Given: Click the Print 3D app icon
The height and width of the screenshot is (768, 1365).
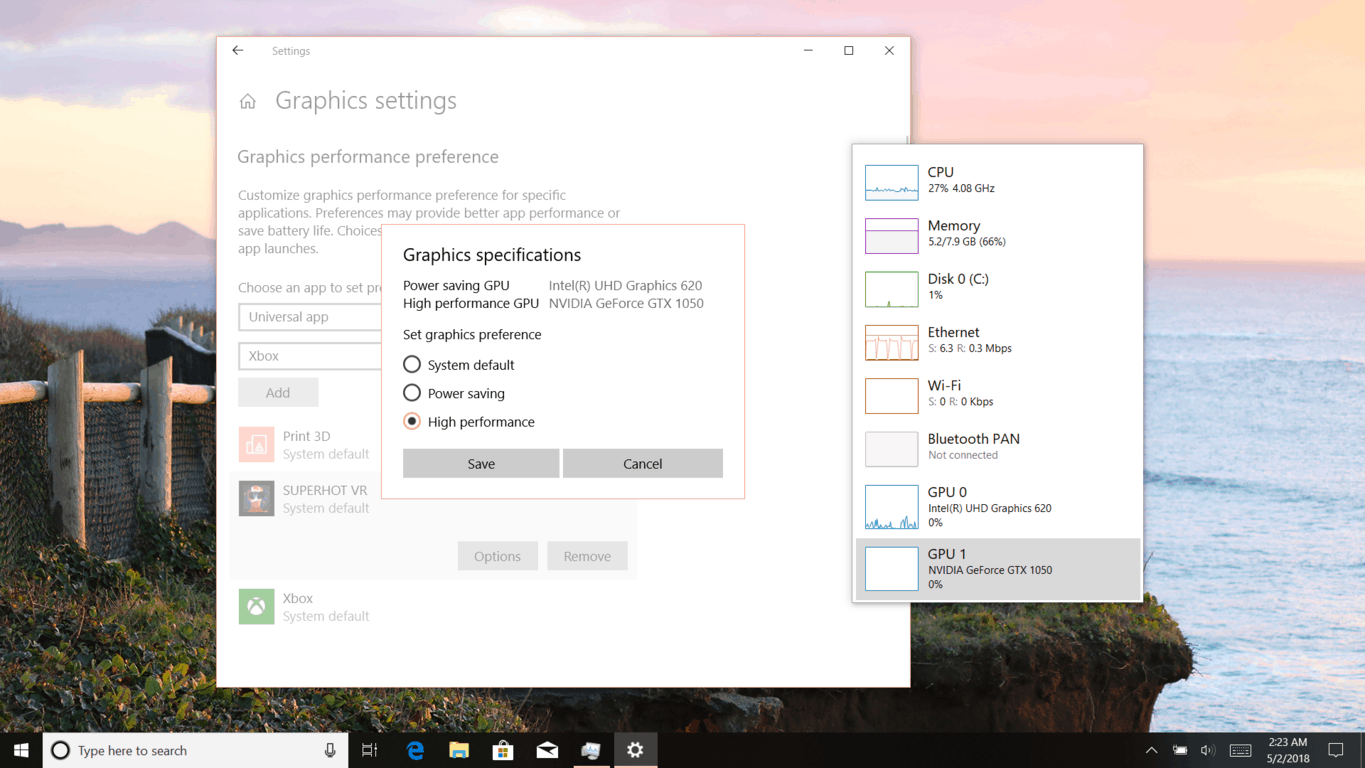Looking at the screenshot, I should pyautogui.click(x=256, y=444).
